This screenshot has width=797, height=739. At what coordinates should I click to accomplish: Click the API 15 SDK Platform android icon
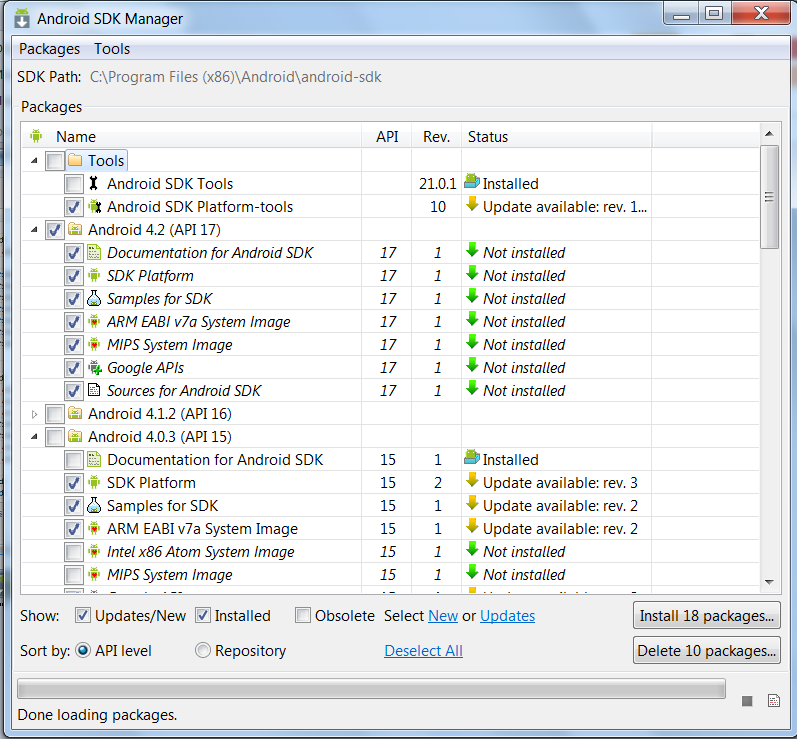click(x=94, y=482)
